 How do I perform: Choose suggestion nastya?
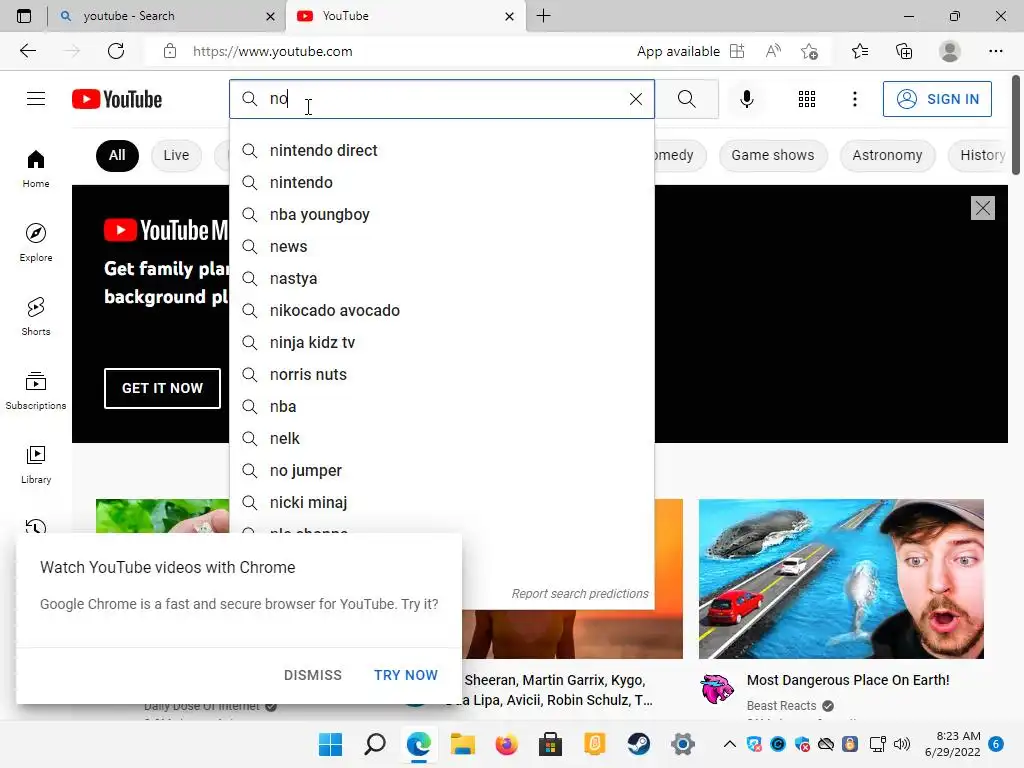(x=441, y=278)
